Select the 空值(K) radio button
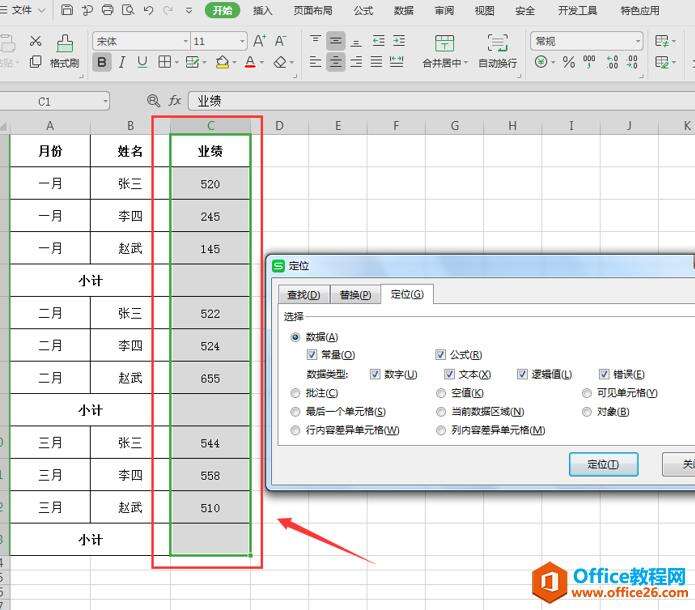The width and height of the screenshot is (695, 610). (443, 393)
